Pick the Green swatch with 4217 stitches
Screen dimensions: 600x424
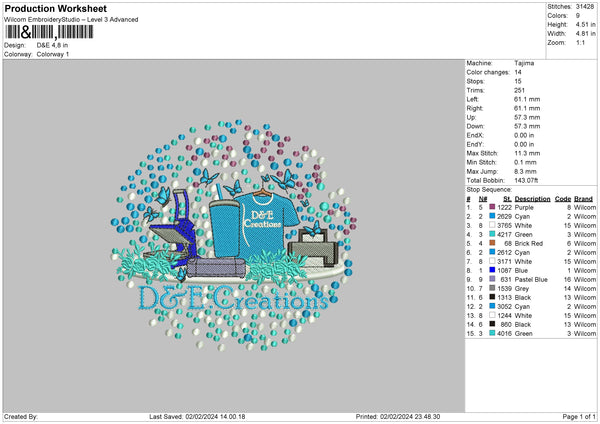pos(492,234)
